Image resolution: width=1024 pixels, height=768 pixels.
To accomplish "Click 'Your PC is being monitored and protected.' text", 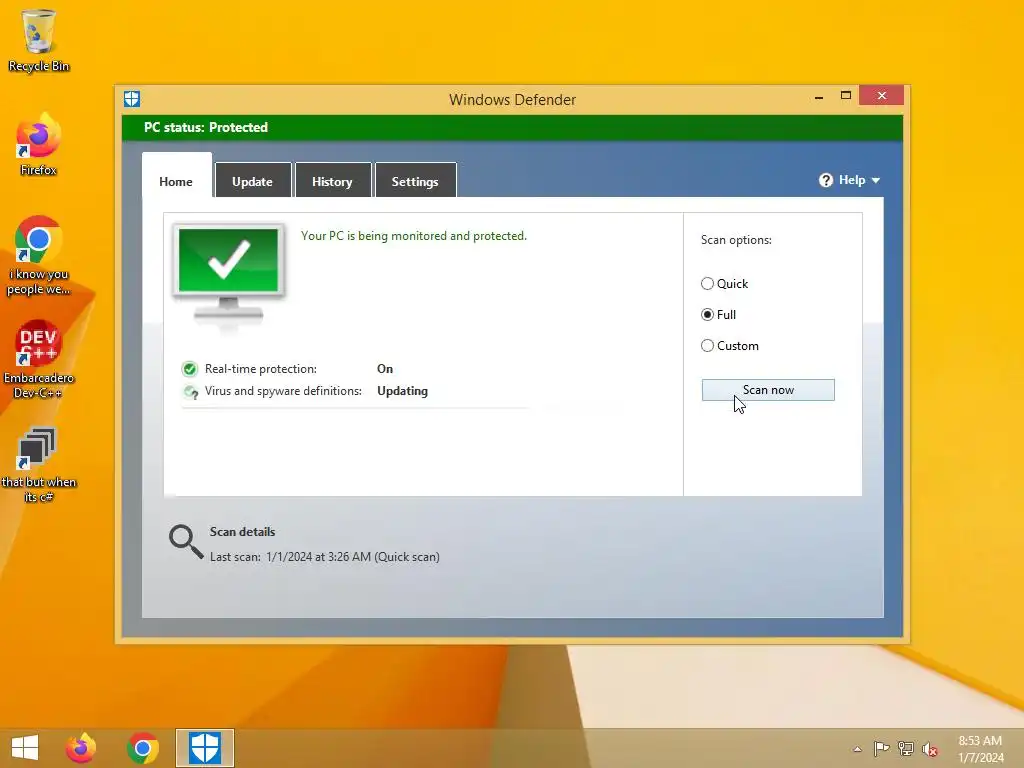I will [x=413, y=236].
